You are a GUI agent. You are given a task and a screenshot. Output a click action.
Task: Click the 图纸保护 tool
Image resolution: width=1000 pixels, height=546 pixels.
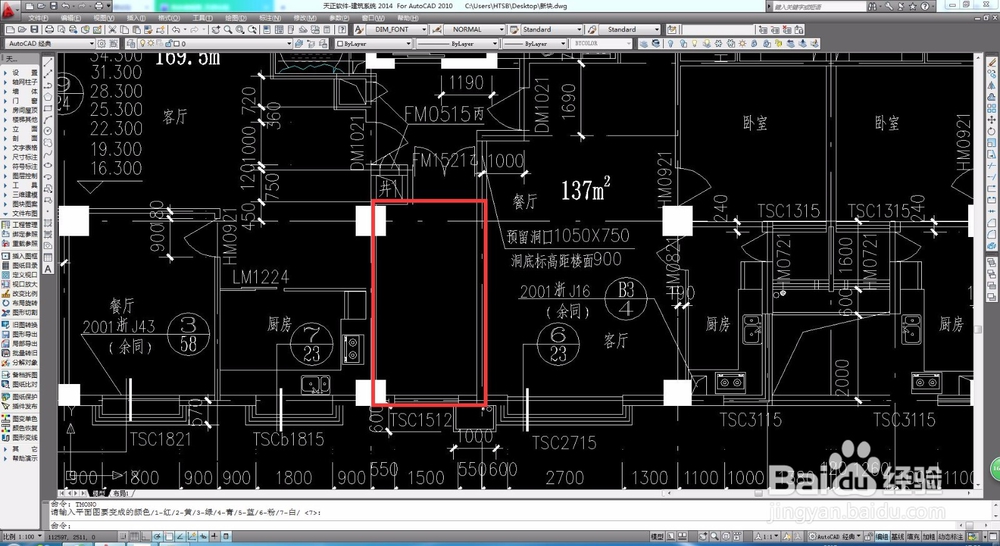point(20,396)
